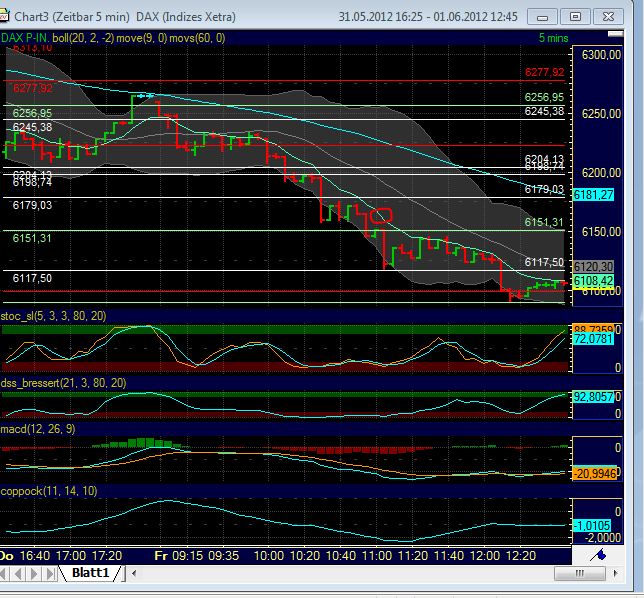Click the coppock(11, 14, 10) panel label
644x598 pixels.
click(x=49, y=491)
